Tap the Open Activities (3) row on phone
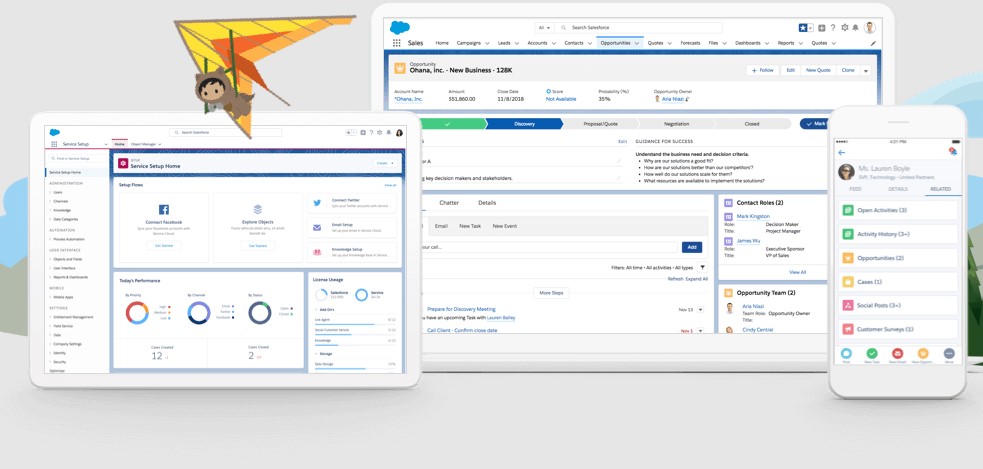Image resolution: width=983 pixels, height=469 pixels. click(898, 211)
